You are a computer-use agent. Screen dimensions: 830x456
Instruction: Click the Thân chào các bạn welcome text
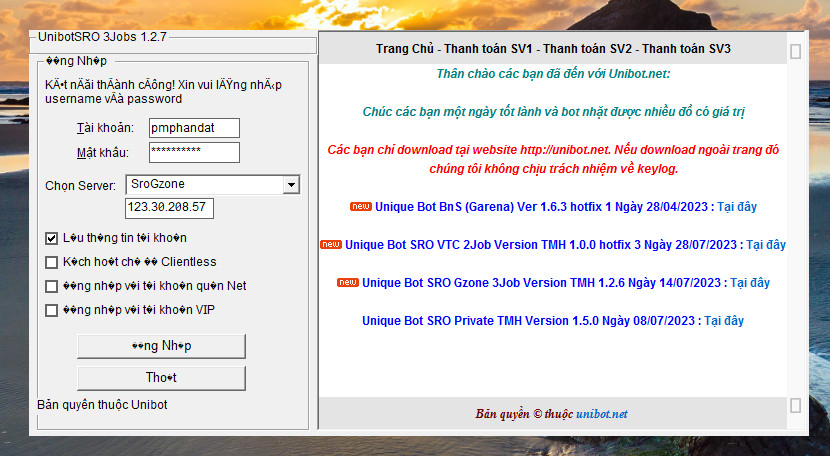coord(553,74)
